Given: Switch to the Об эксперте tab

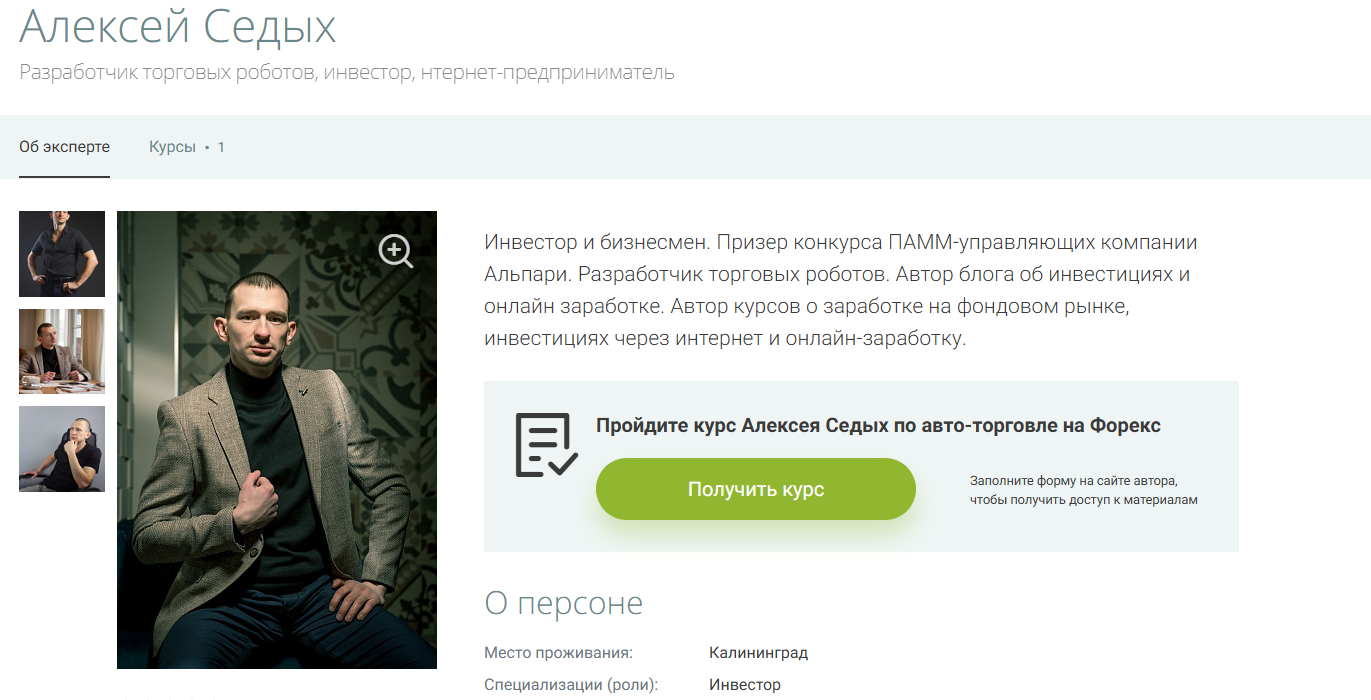Looking at the screenshot, I should [64, 147].
